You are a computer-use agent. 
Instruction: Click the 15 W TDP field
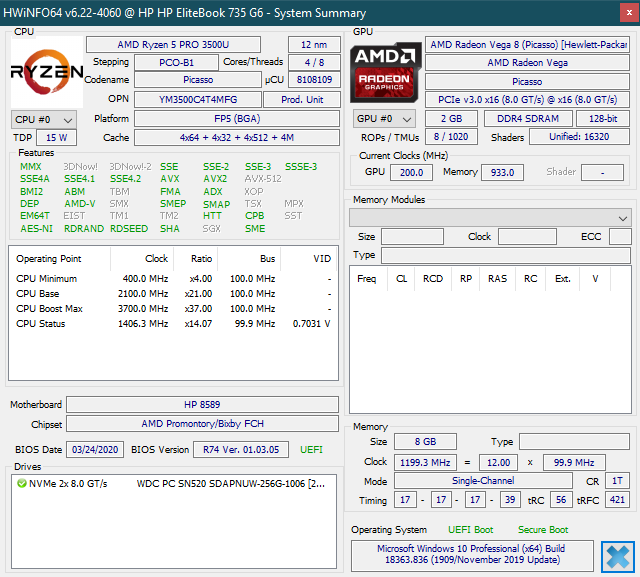click(56, 138)
